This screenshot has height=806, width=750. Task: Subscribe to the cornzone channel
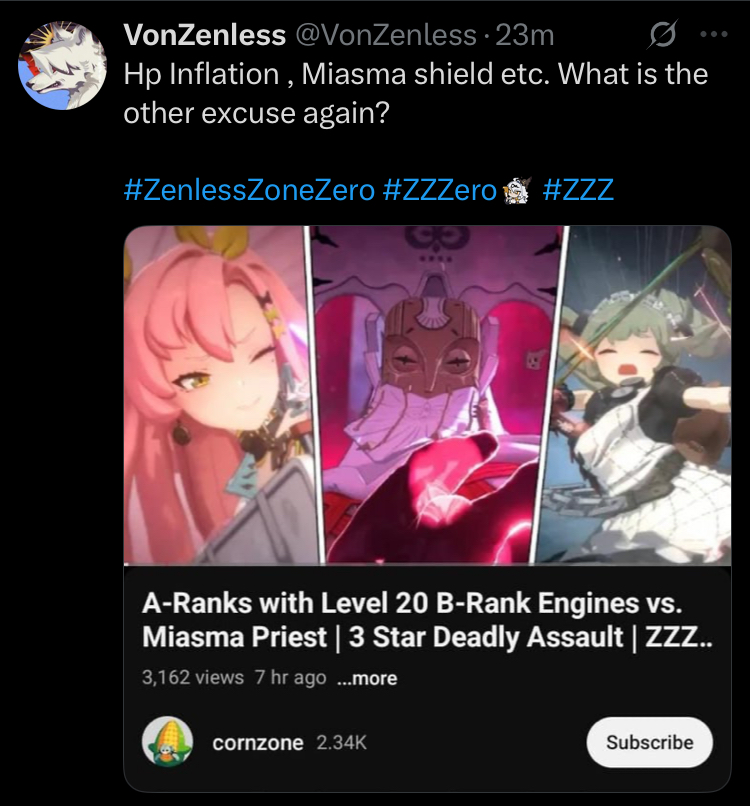[x=649, y=742]
